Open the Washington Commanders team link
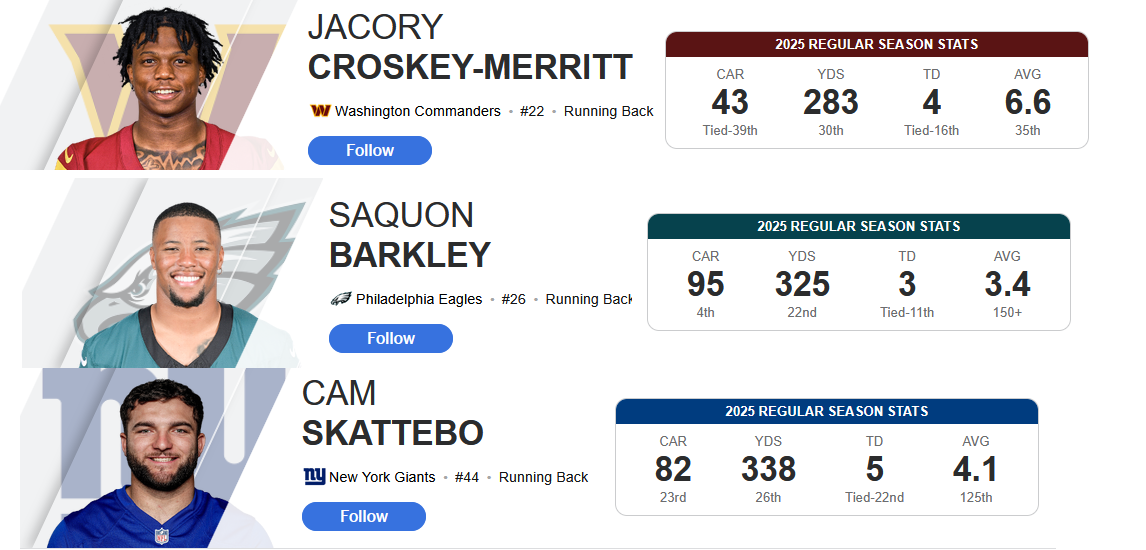The height and width of the screenshot is (550, 1146). pyautogui.click(x=417, y=111)
